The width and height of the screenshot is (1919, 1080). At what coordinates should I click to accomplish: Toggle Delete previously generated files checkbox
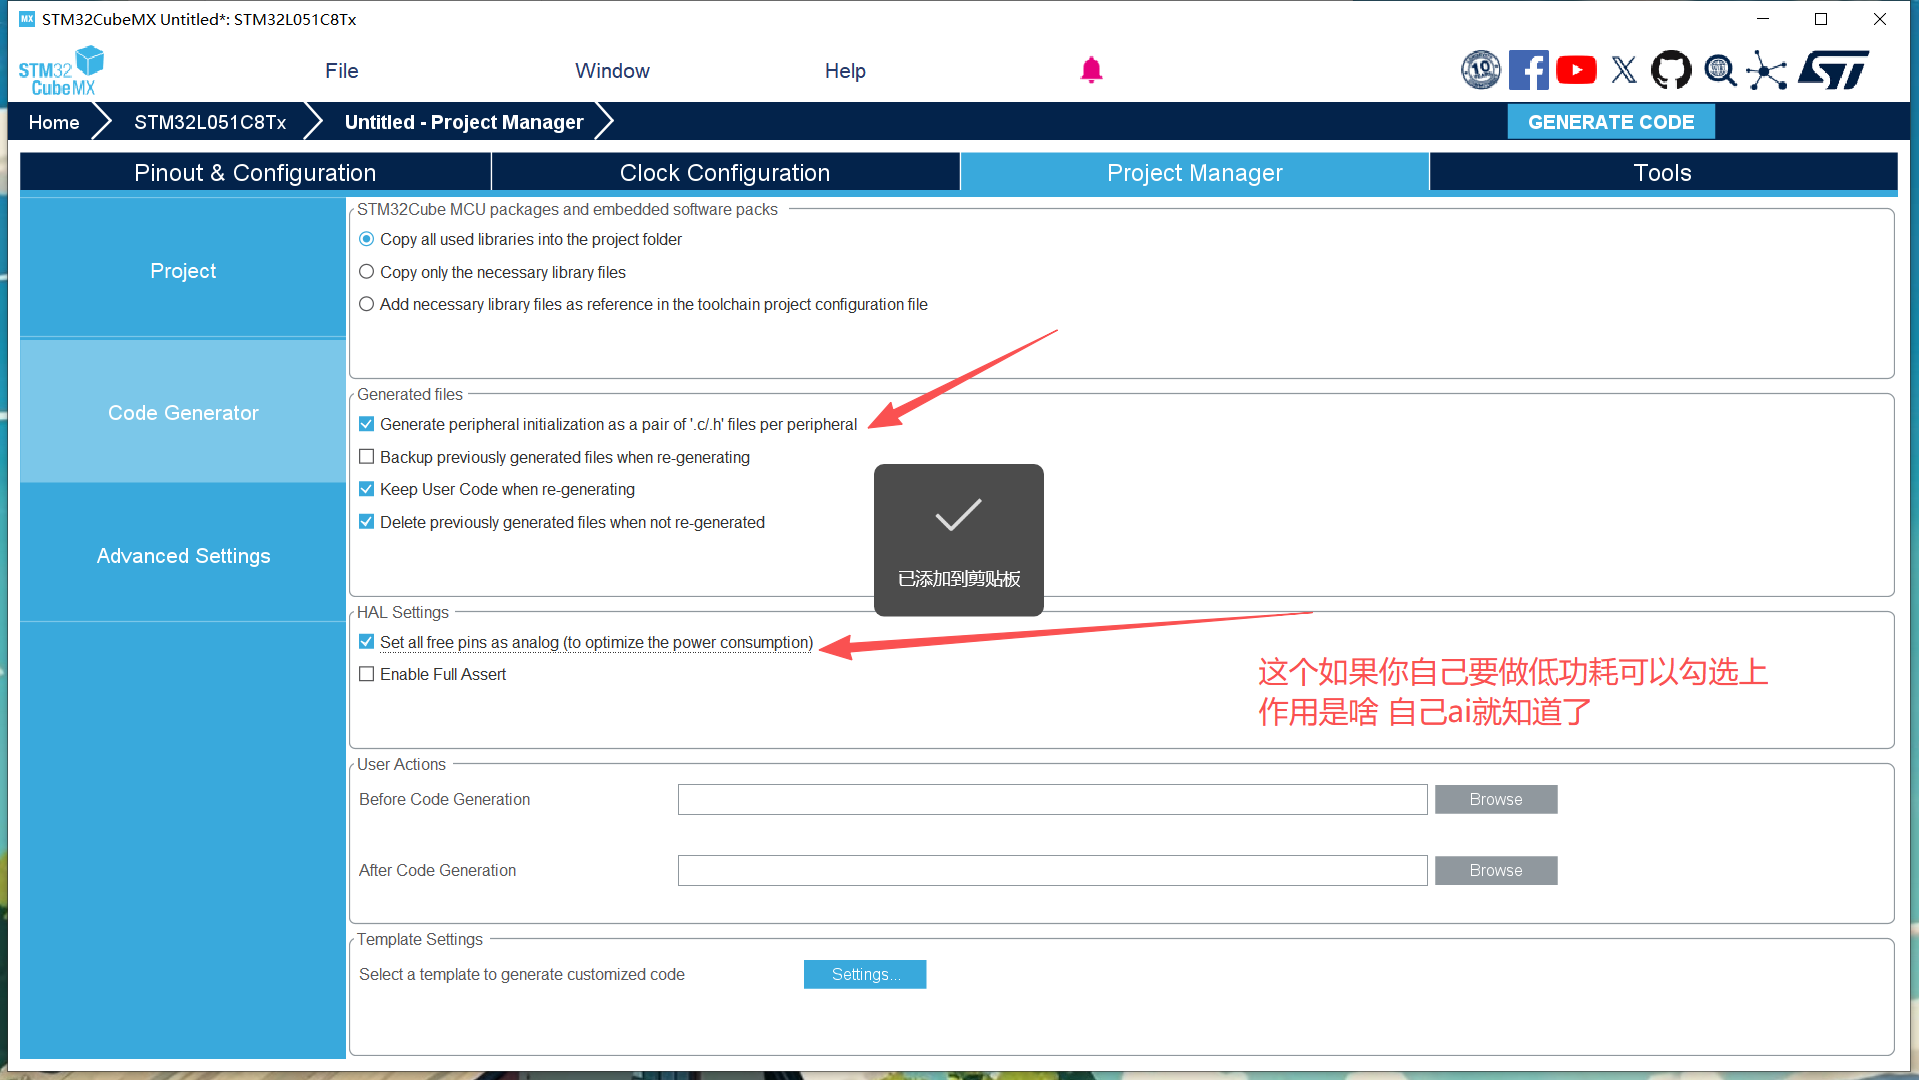(x=367, y=522)
